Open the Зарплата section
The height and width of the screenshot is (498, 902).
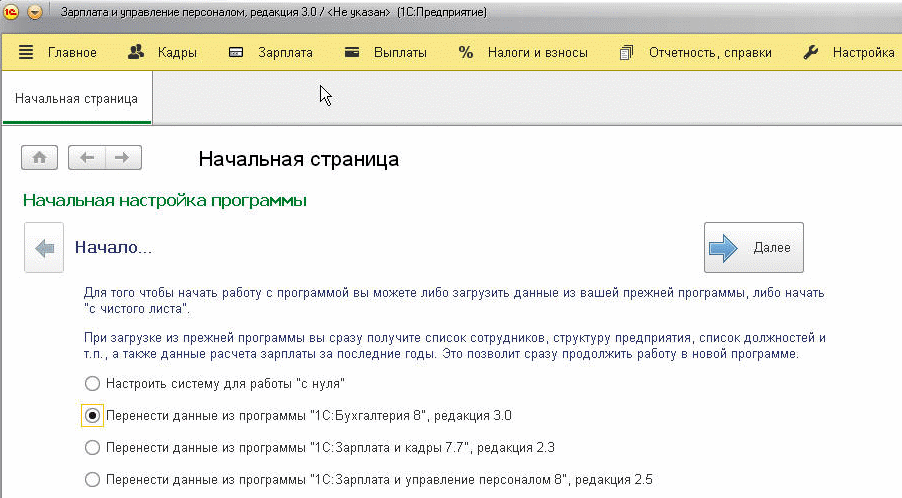[x=285, y=53]
